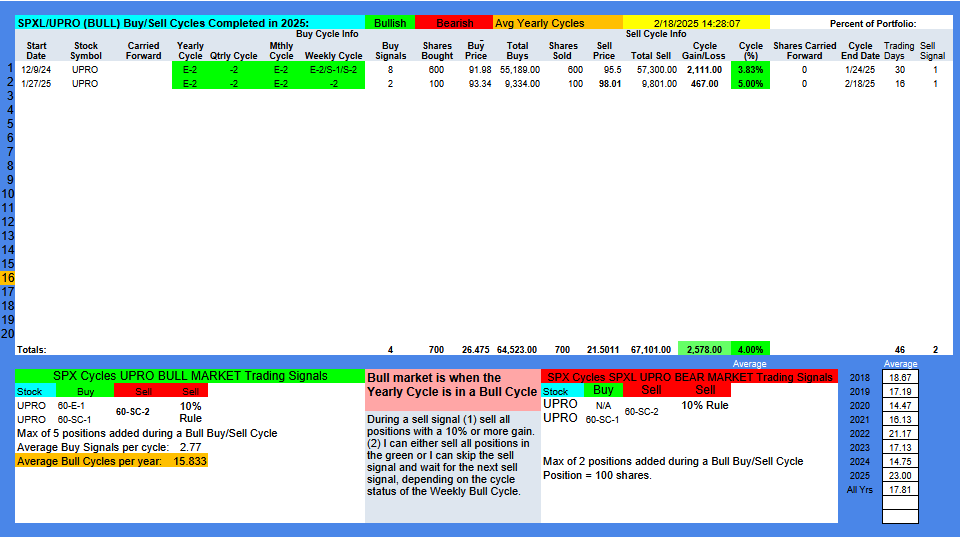Click the SPX Cycles SPXL UPRO BEAR MARKET Trading Signals header
Viewport: 960px width, 537px height.
tap(689, 377)
